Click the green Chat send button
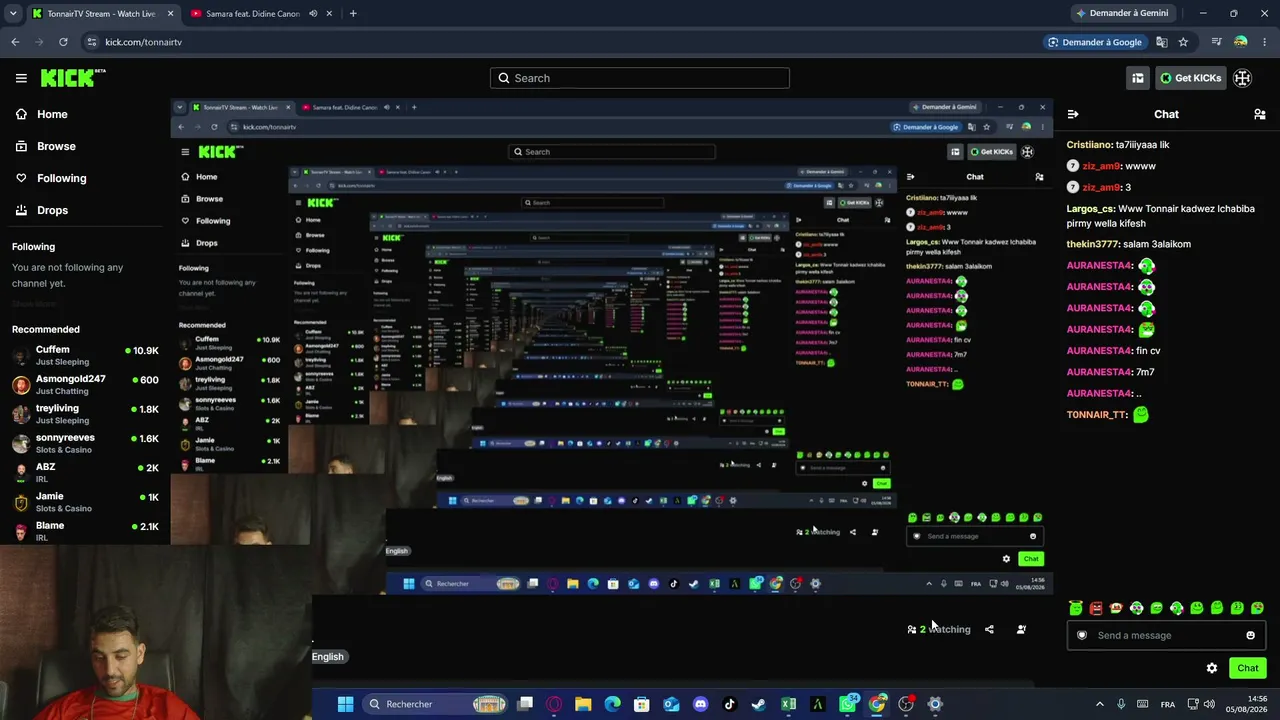1280x720 pixels. click(x=1248, y=668)
